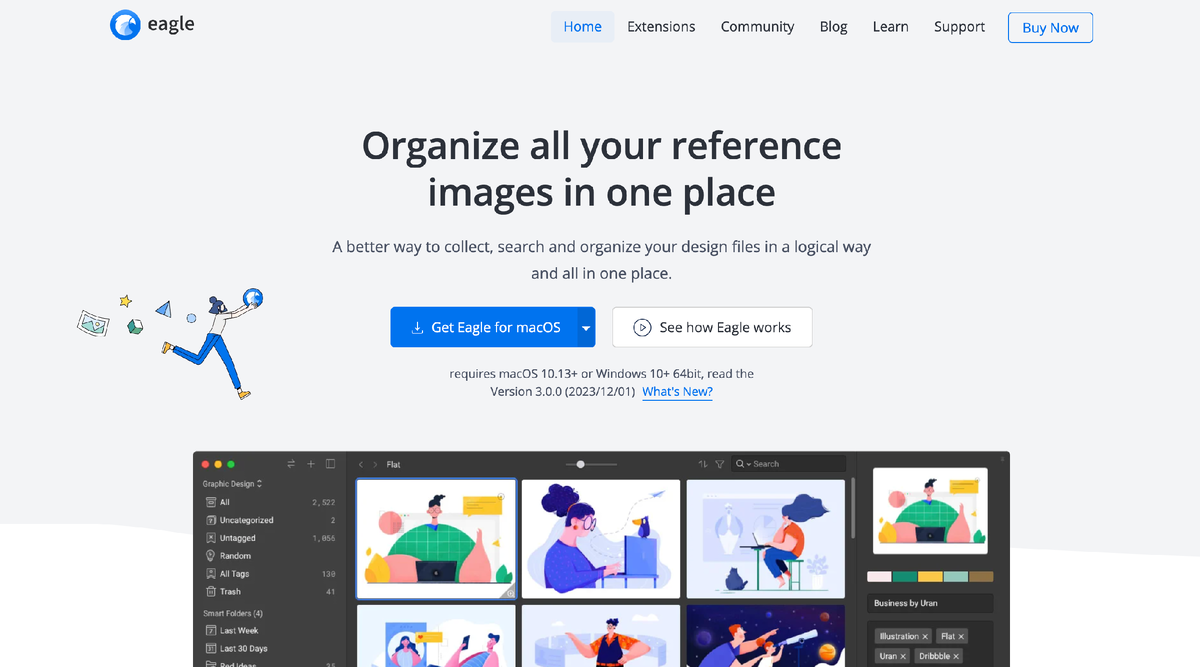Click the plus add icon in app sidebar
This screenshot has height=667, width=1200.
click(x=311, y=464)
